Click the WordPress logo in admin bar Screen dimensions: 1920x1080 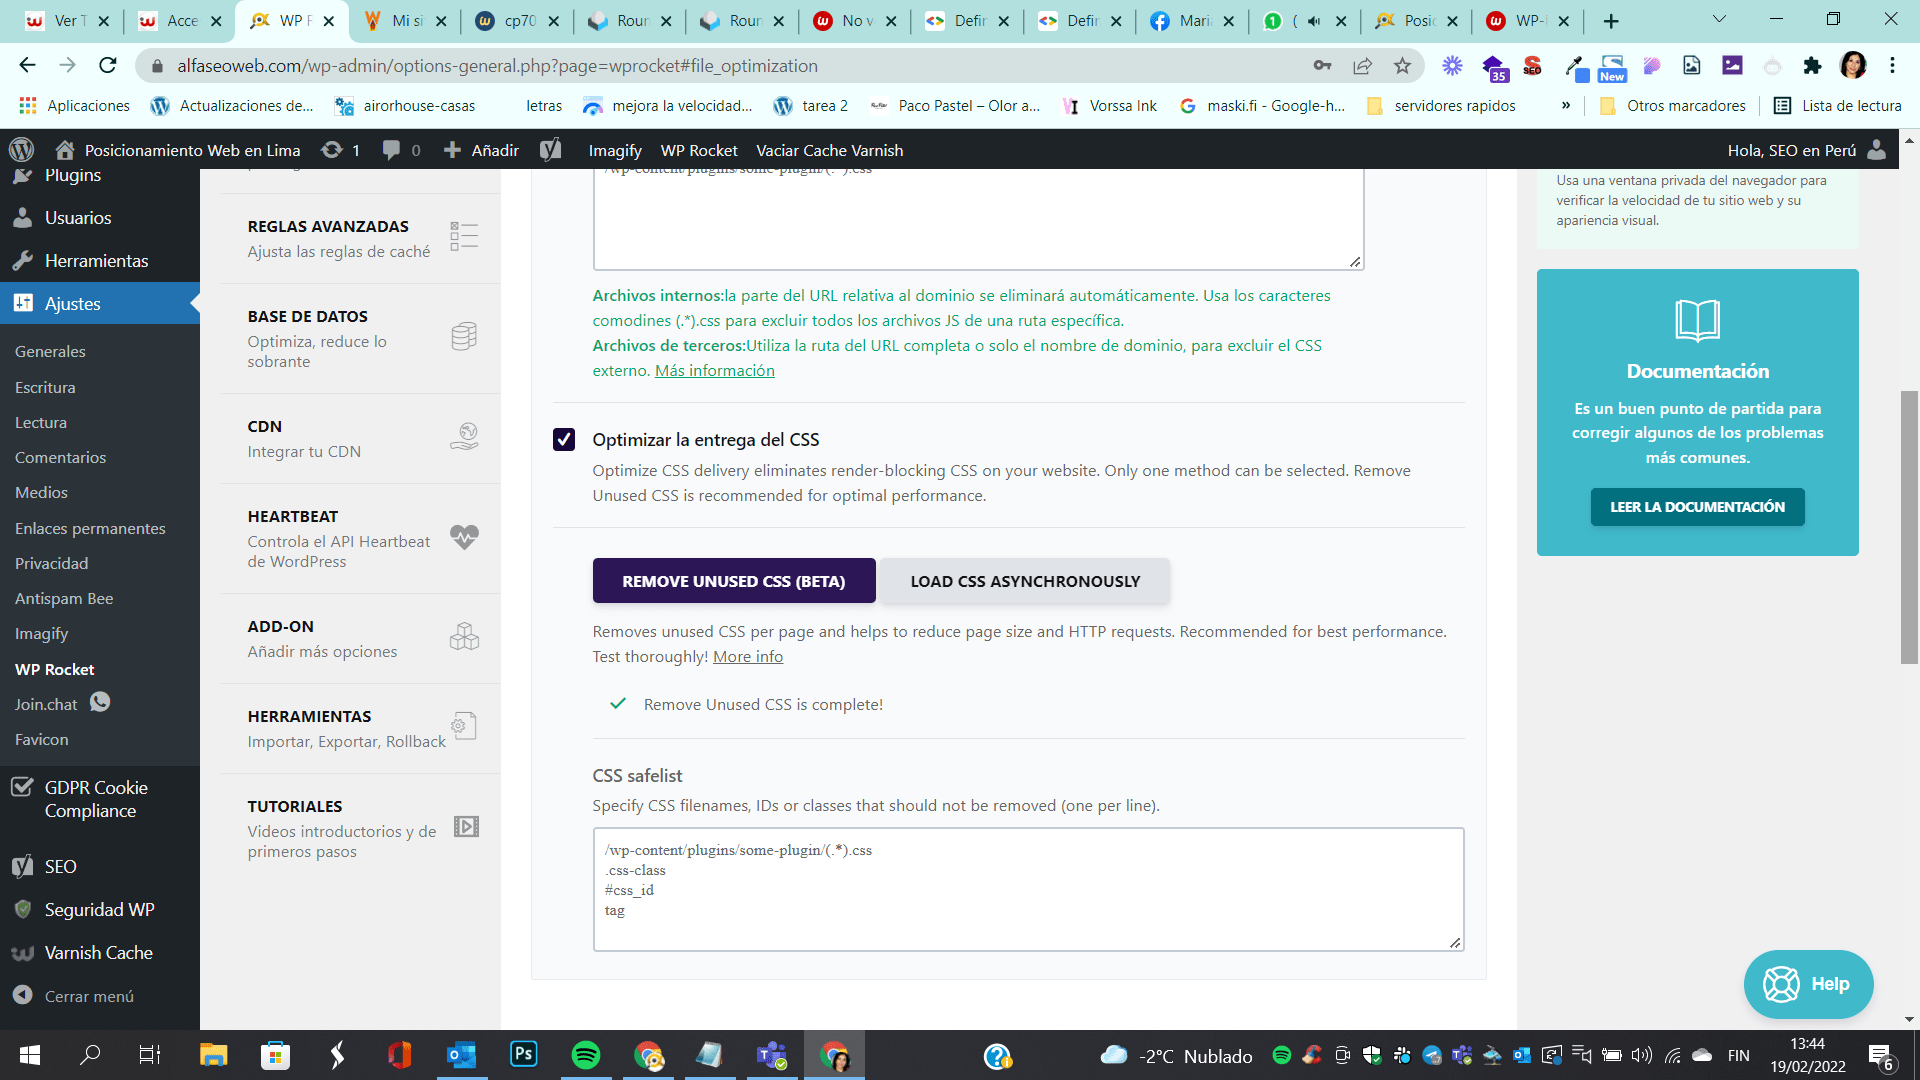pyautogui.click(x=21, y=150)
